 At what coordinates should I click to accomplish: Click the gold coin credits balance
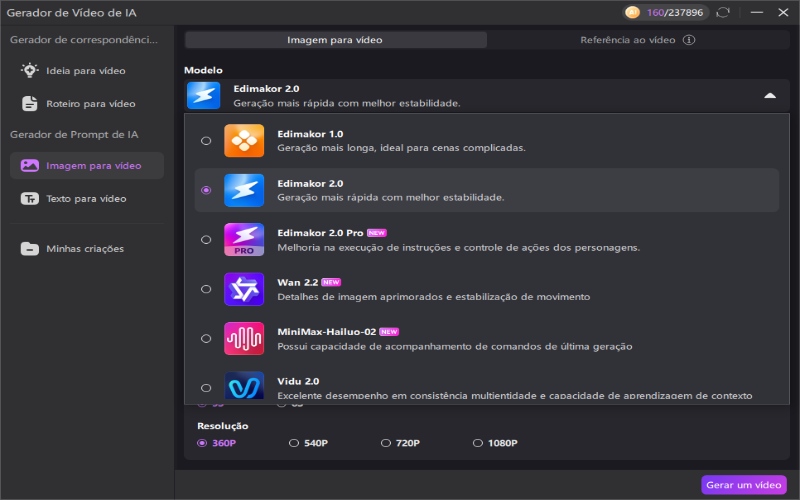tap(667, 13)
